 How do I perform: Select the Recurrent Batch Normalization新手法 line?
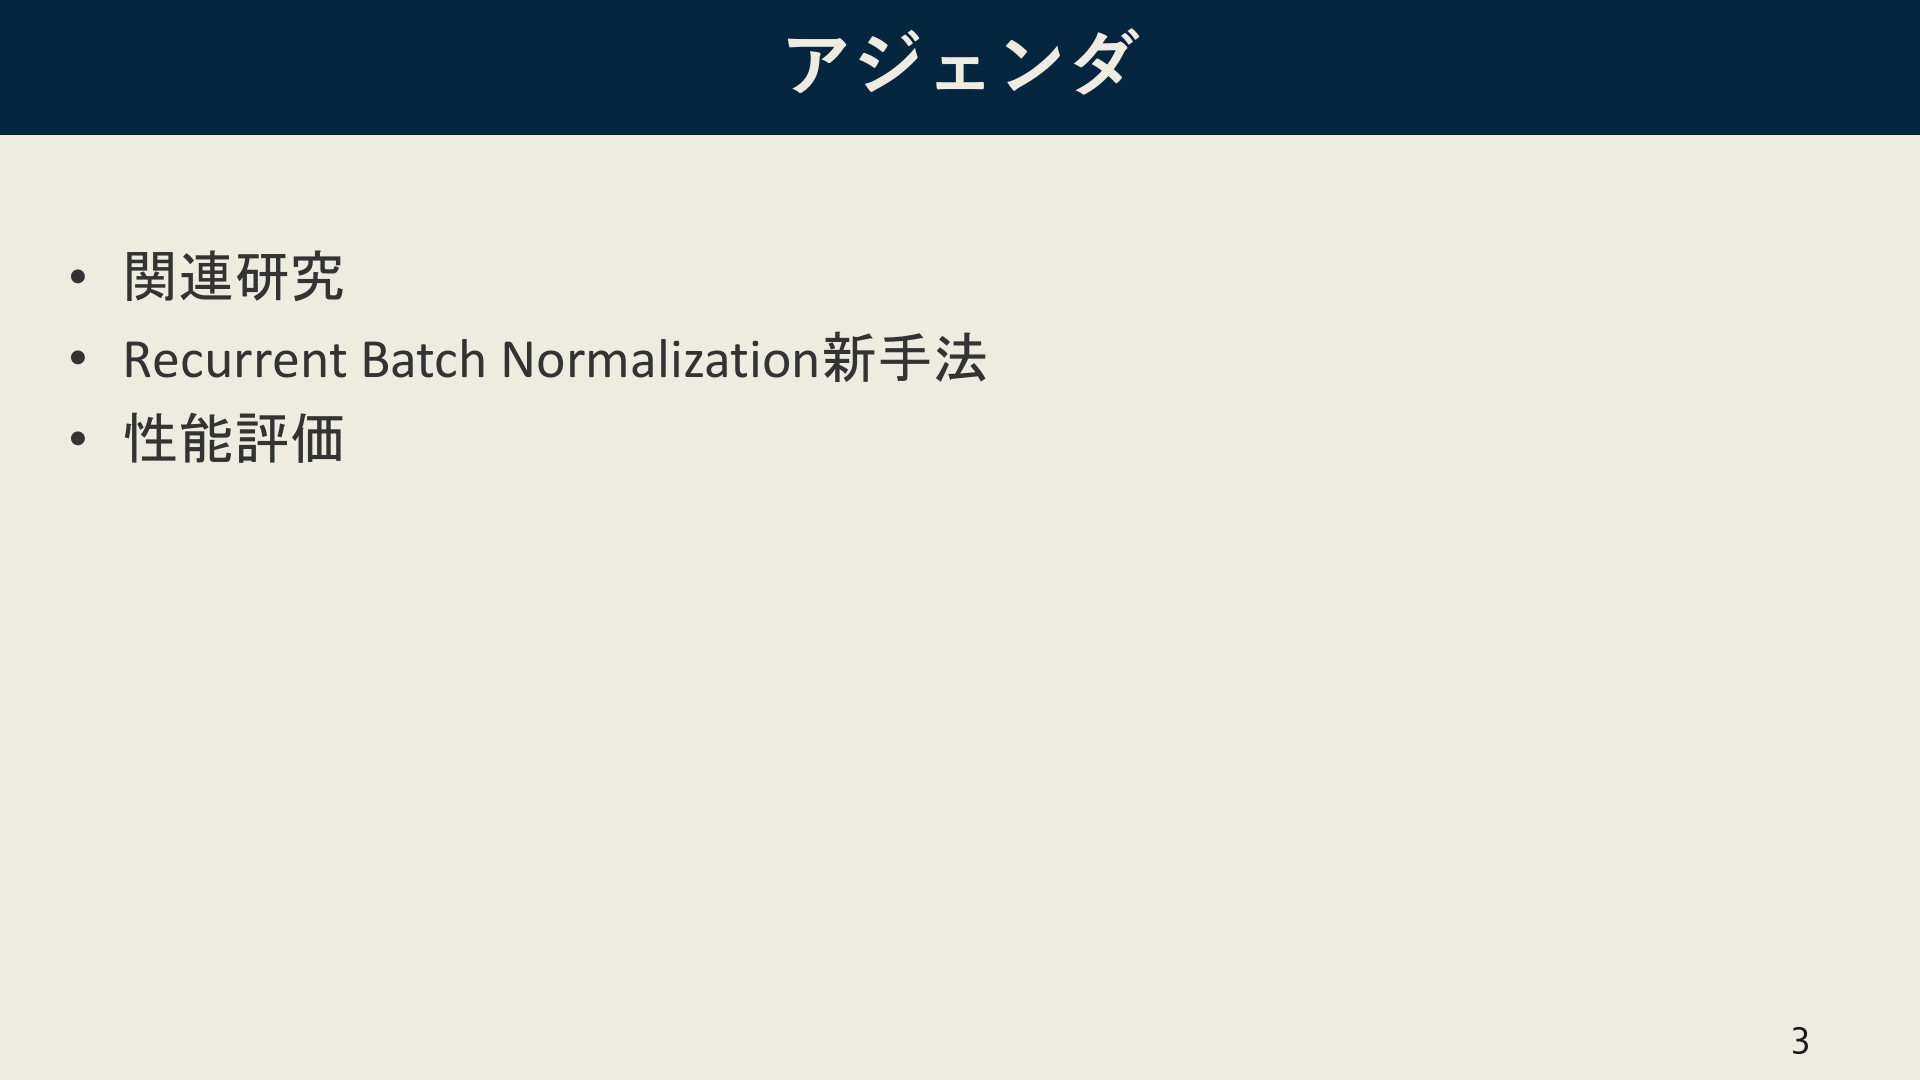(x=555, y=358)
